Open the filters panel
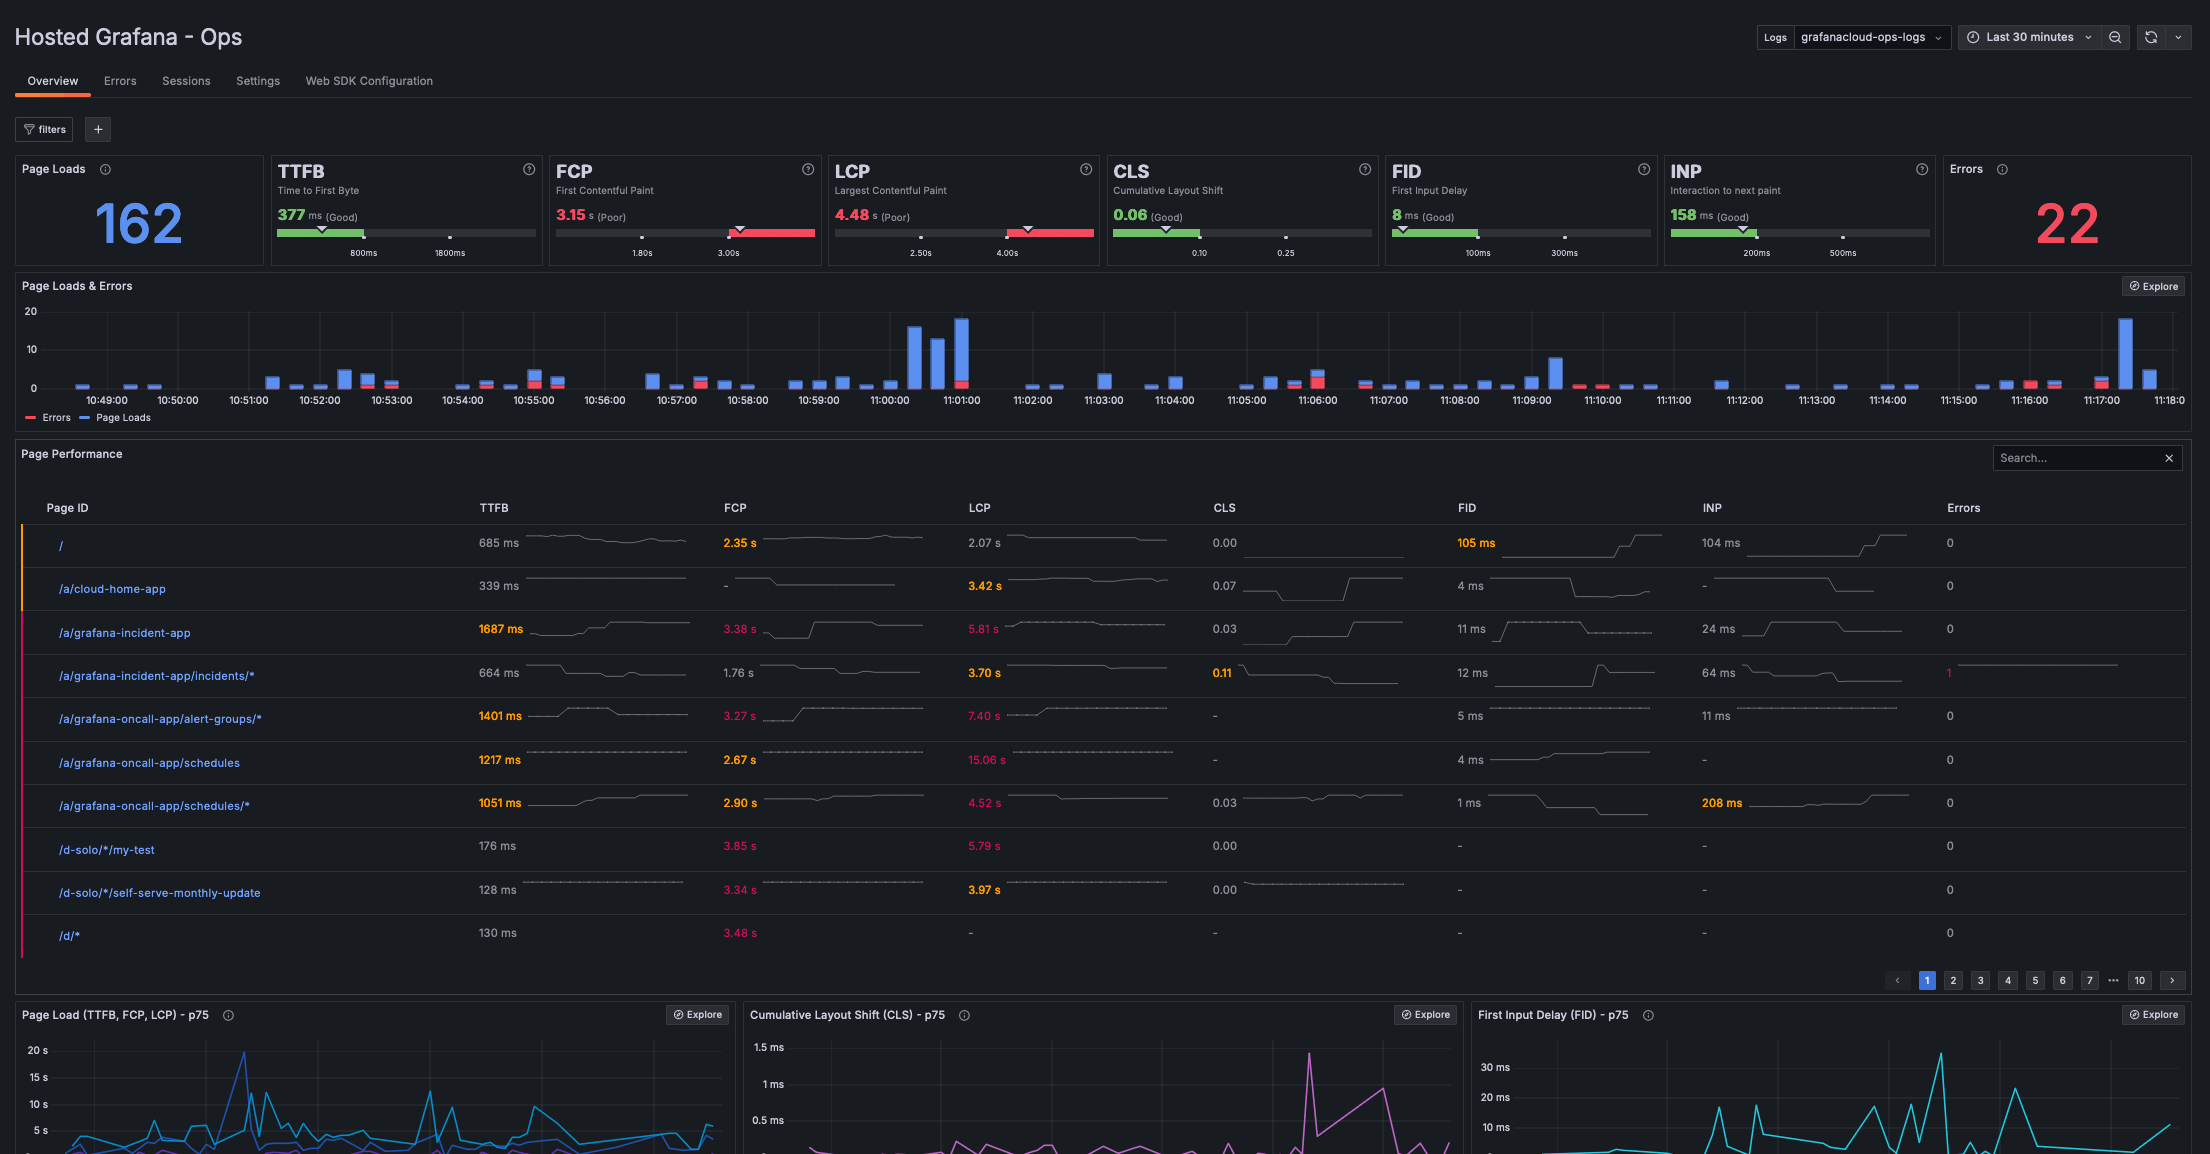The width and height of the screenshot is (2210, 1154). click(43, 129)
